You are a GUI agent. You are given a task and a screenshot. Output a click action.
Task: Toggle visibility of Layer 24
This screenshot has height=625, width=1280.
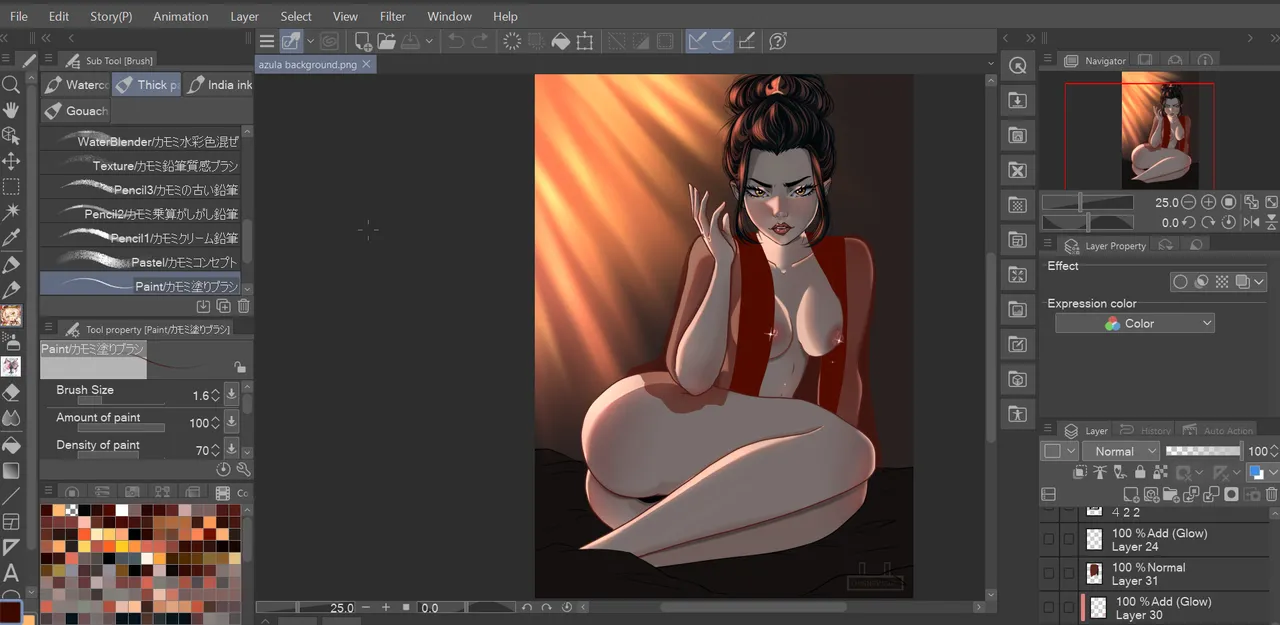1048,540
